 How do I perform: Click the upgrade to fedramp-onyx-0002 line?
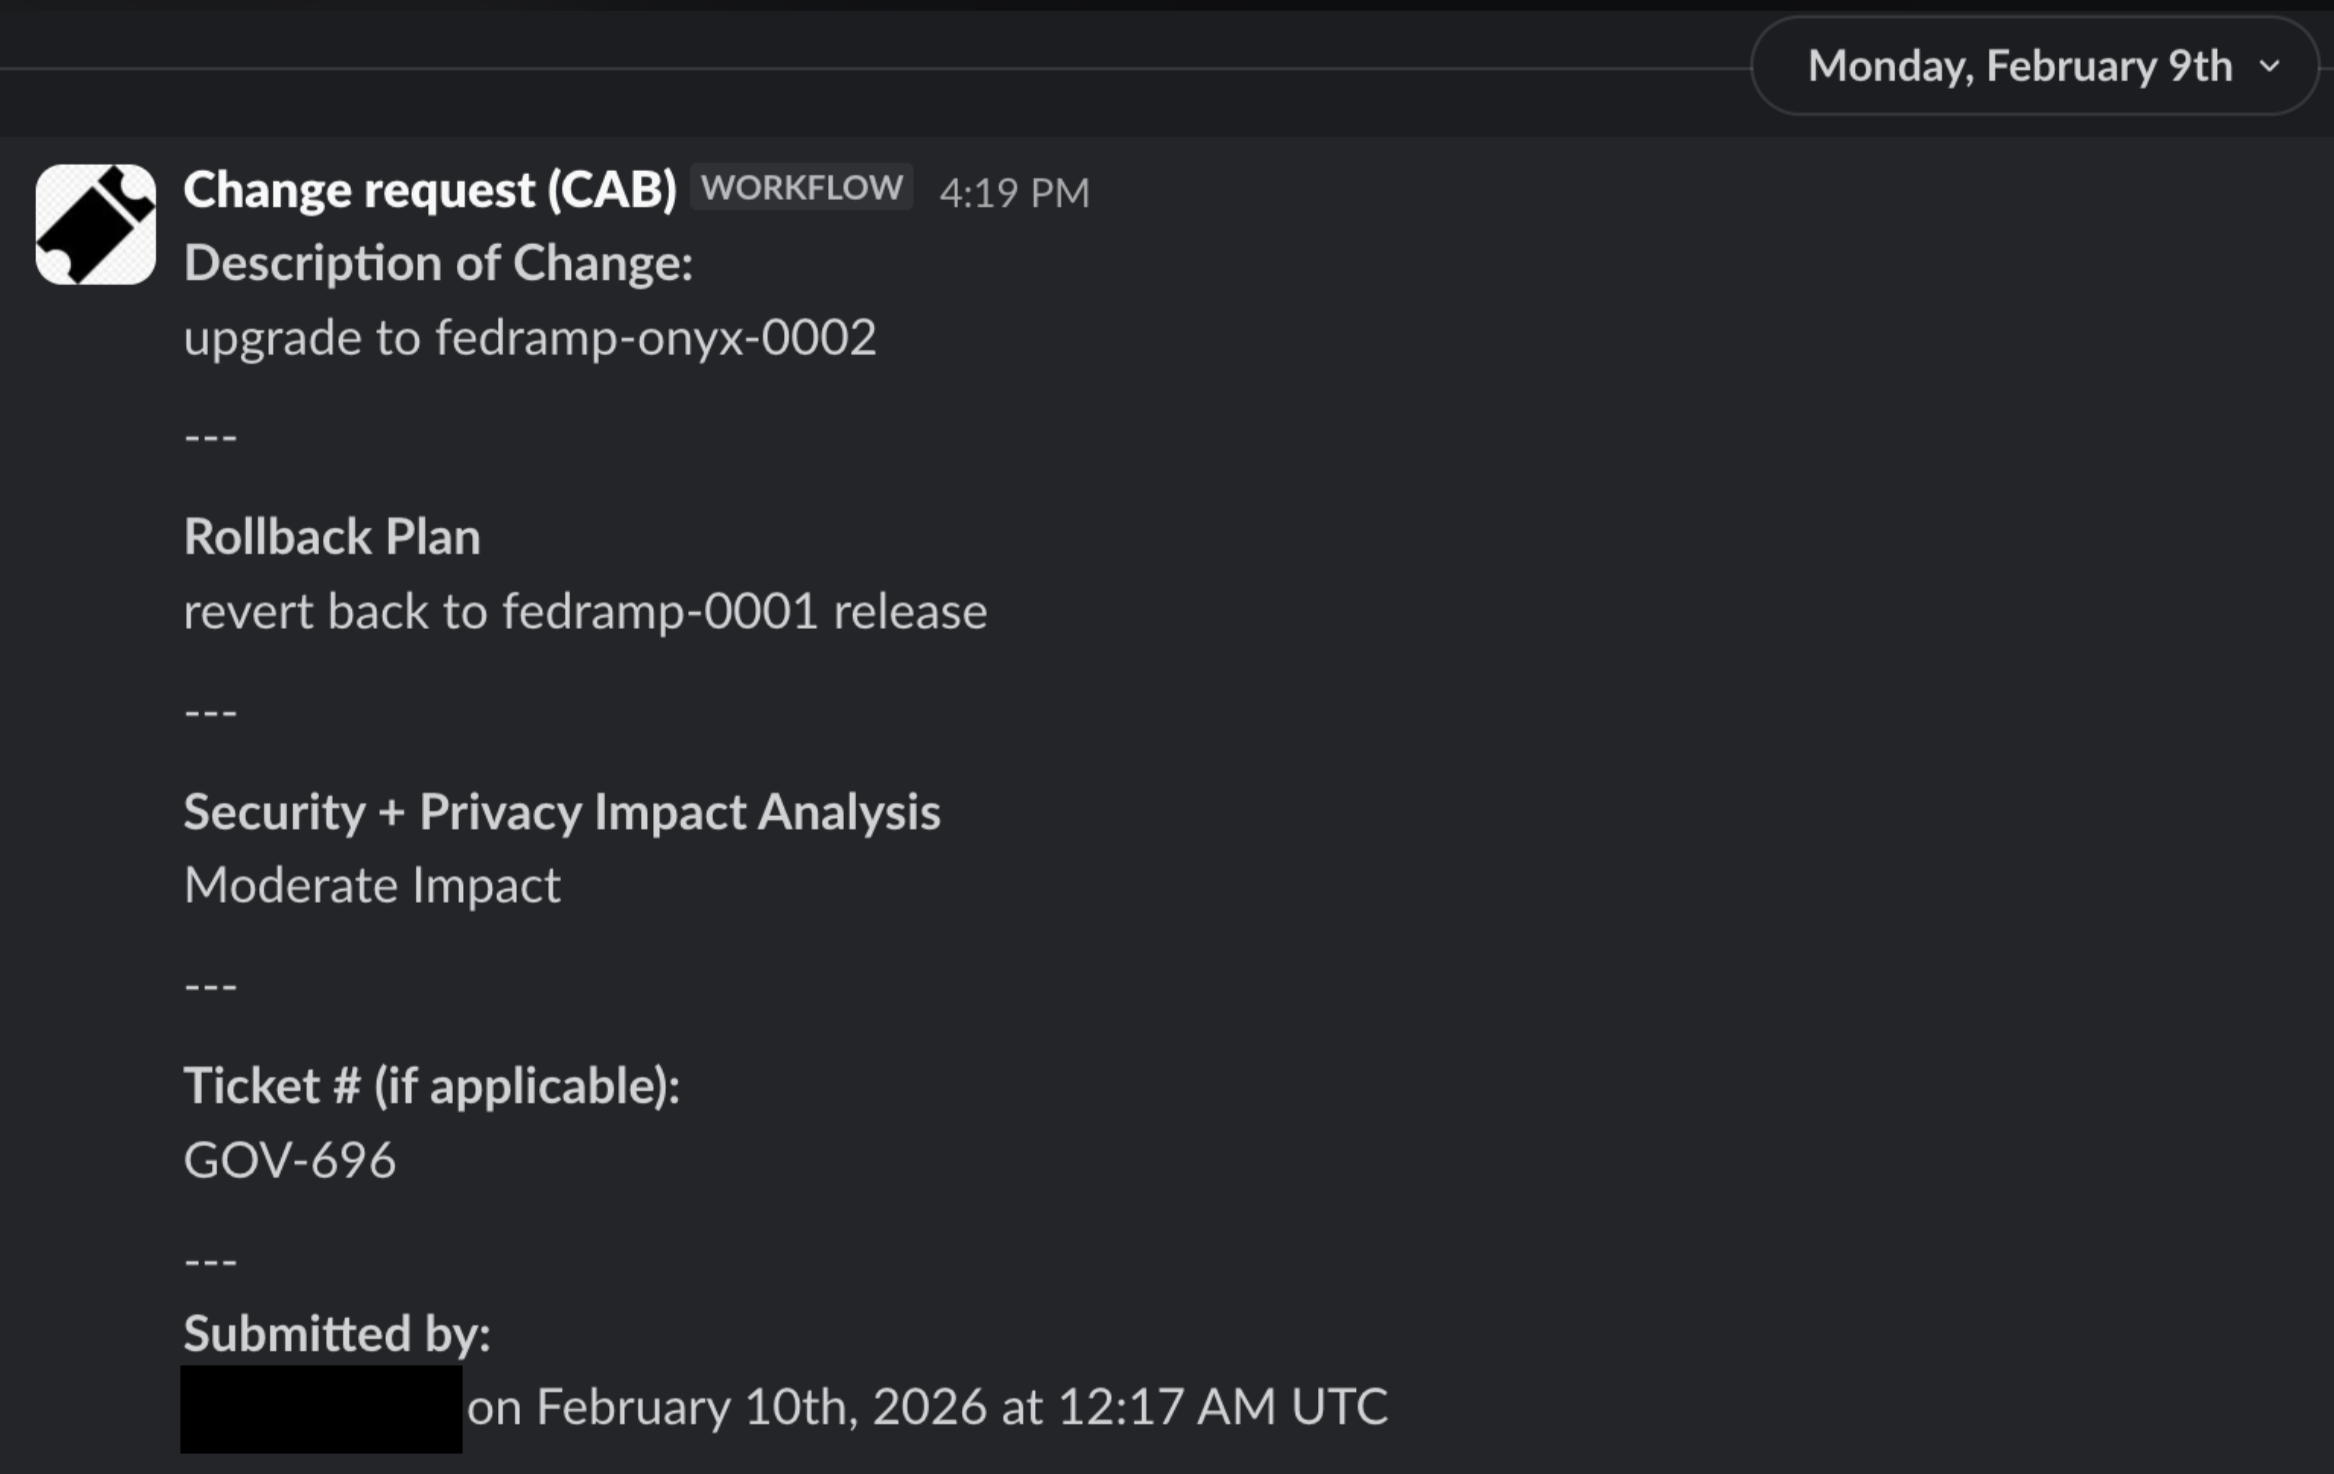(x=531, y=337)
